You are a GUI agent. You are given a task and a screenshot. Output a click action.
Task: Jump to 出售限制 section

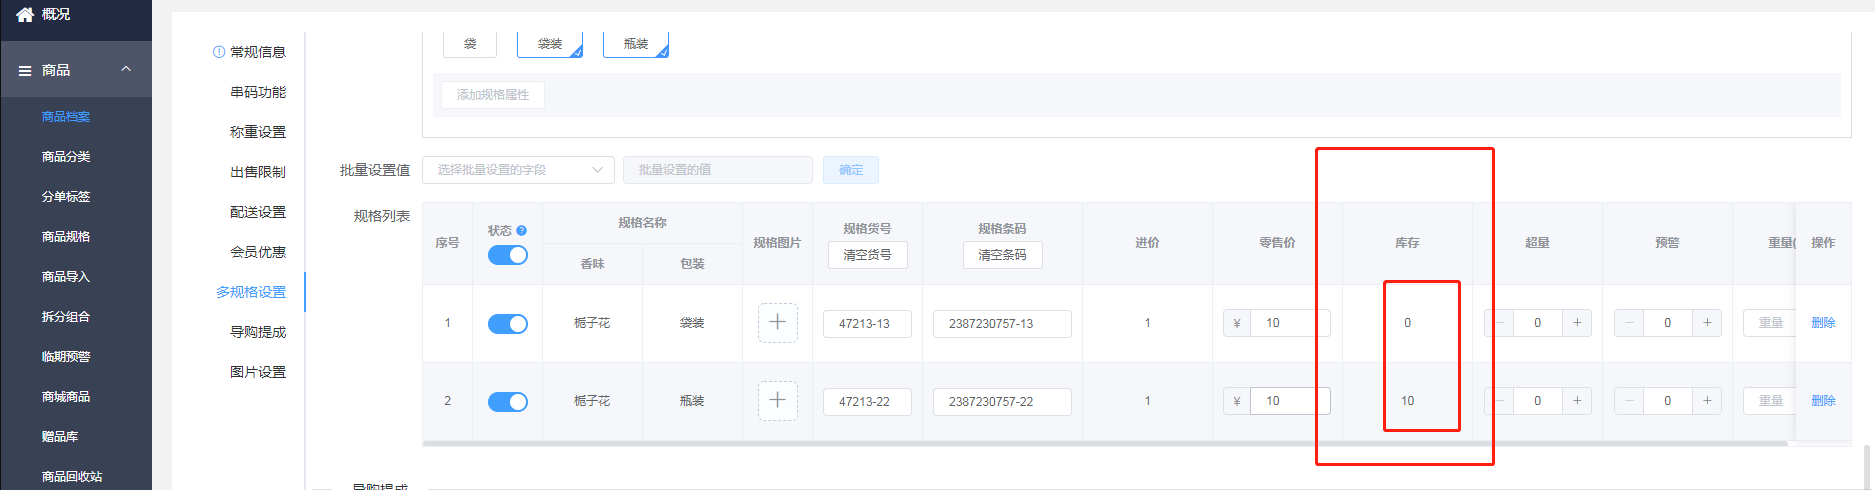tap(258, 172)
